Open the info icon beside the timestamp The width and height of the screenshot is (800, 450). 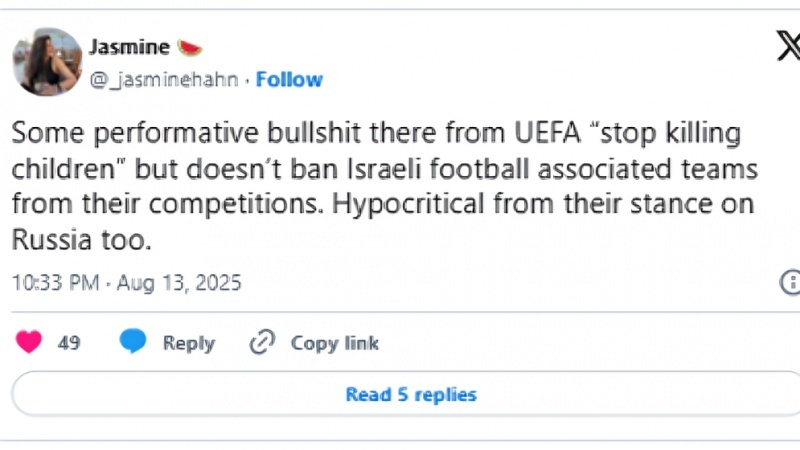tap(790, 282)
